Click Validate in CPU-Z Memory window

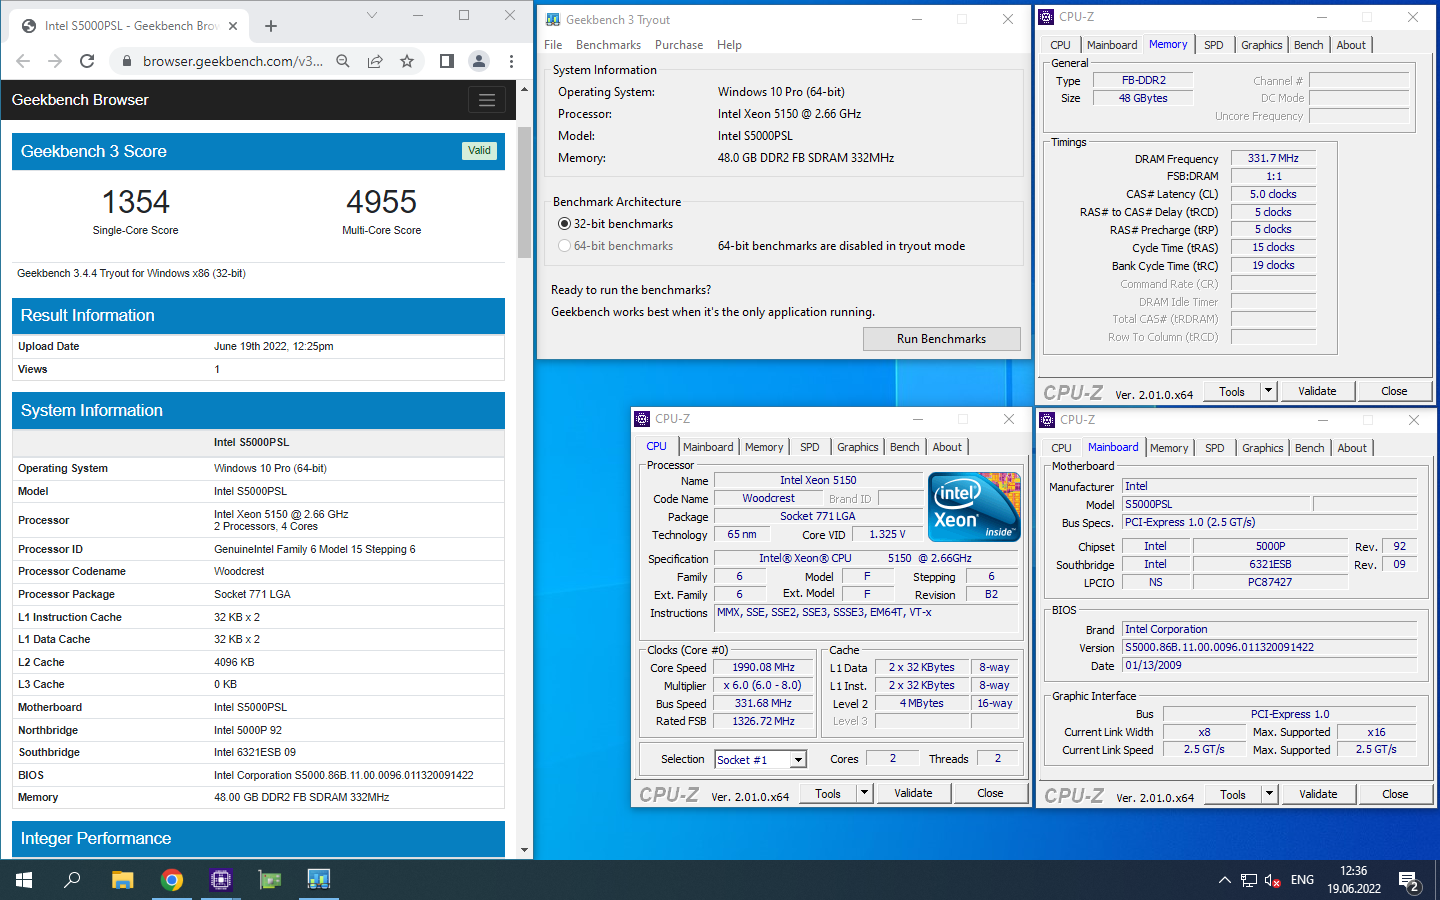tap(1317, 391)
